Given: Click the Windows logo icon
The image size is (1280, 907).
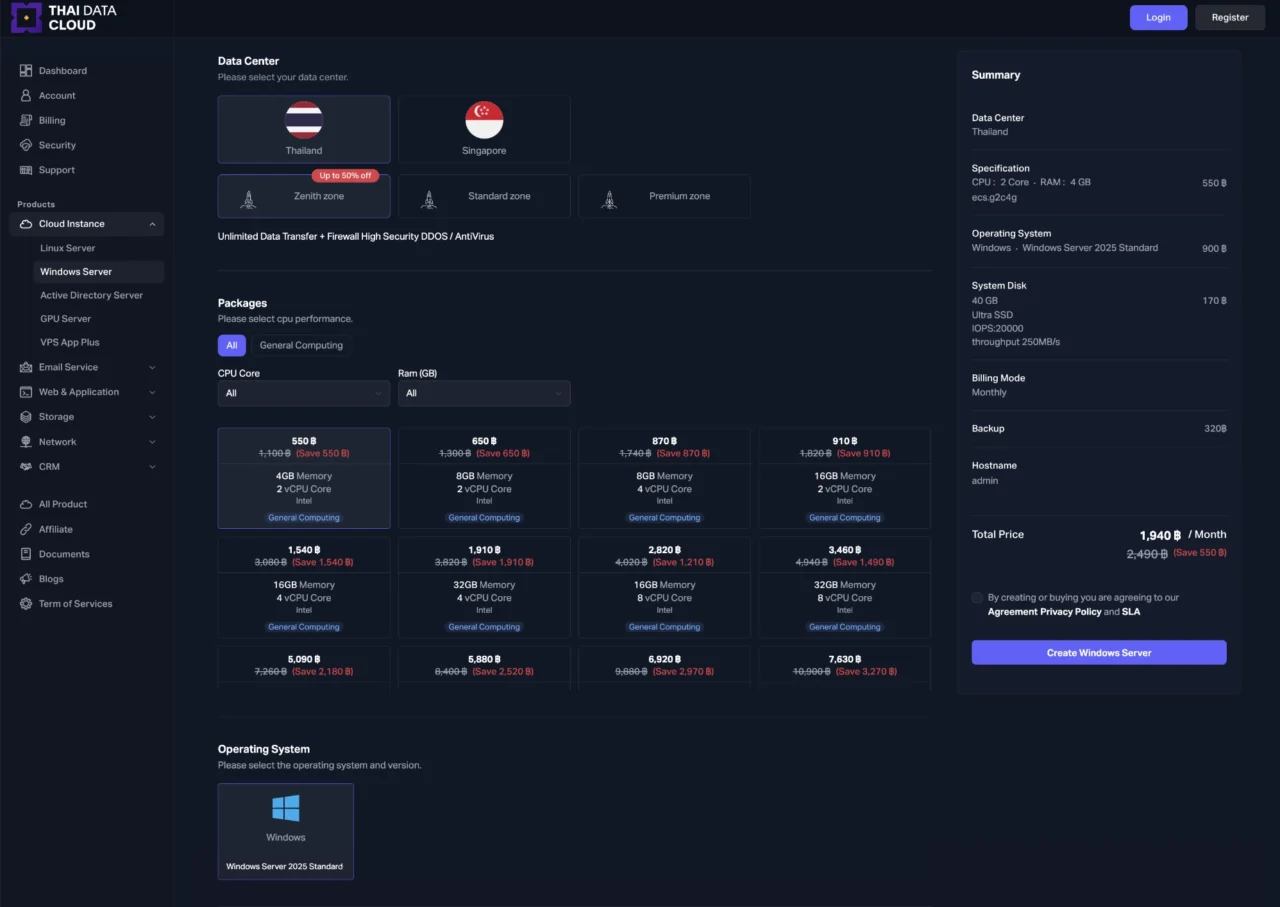Looking at the screenshot, I should click(x=286, y=808).
